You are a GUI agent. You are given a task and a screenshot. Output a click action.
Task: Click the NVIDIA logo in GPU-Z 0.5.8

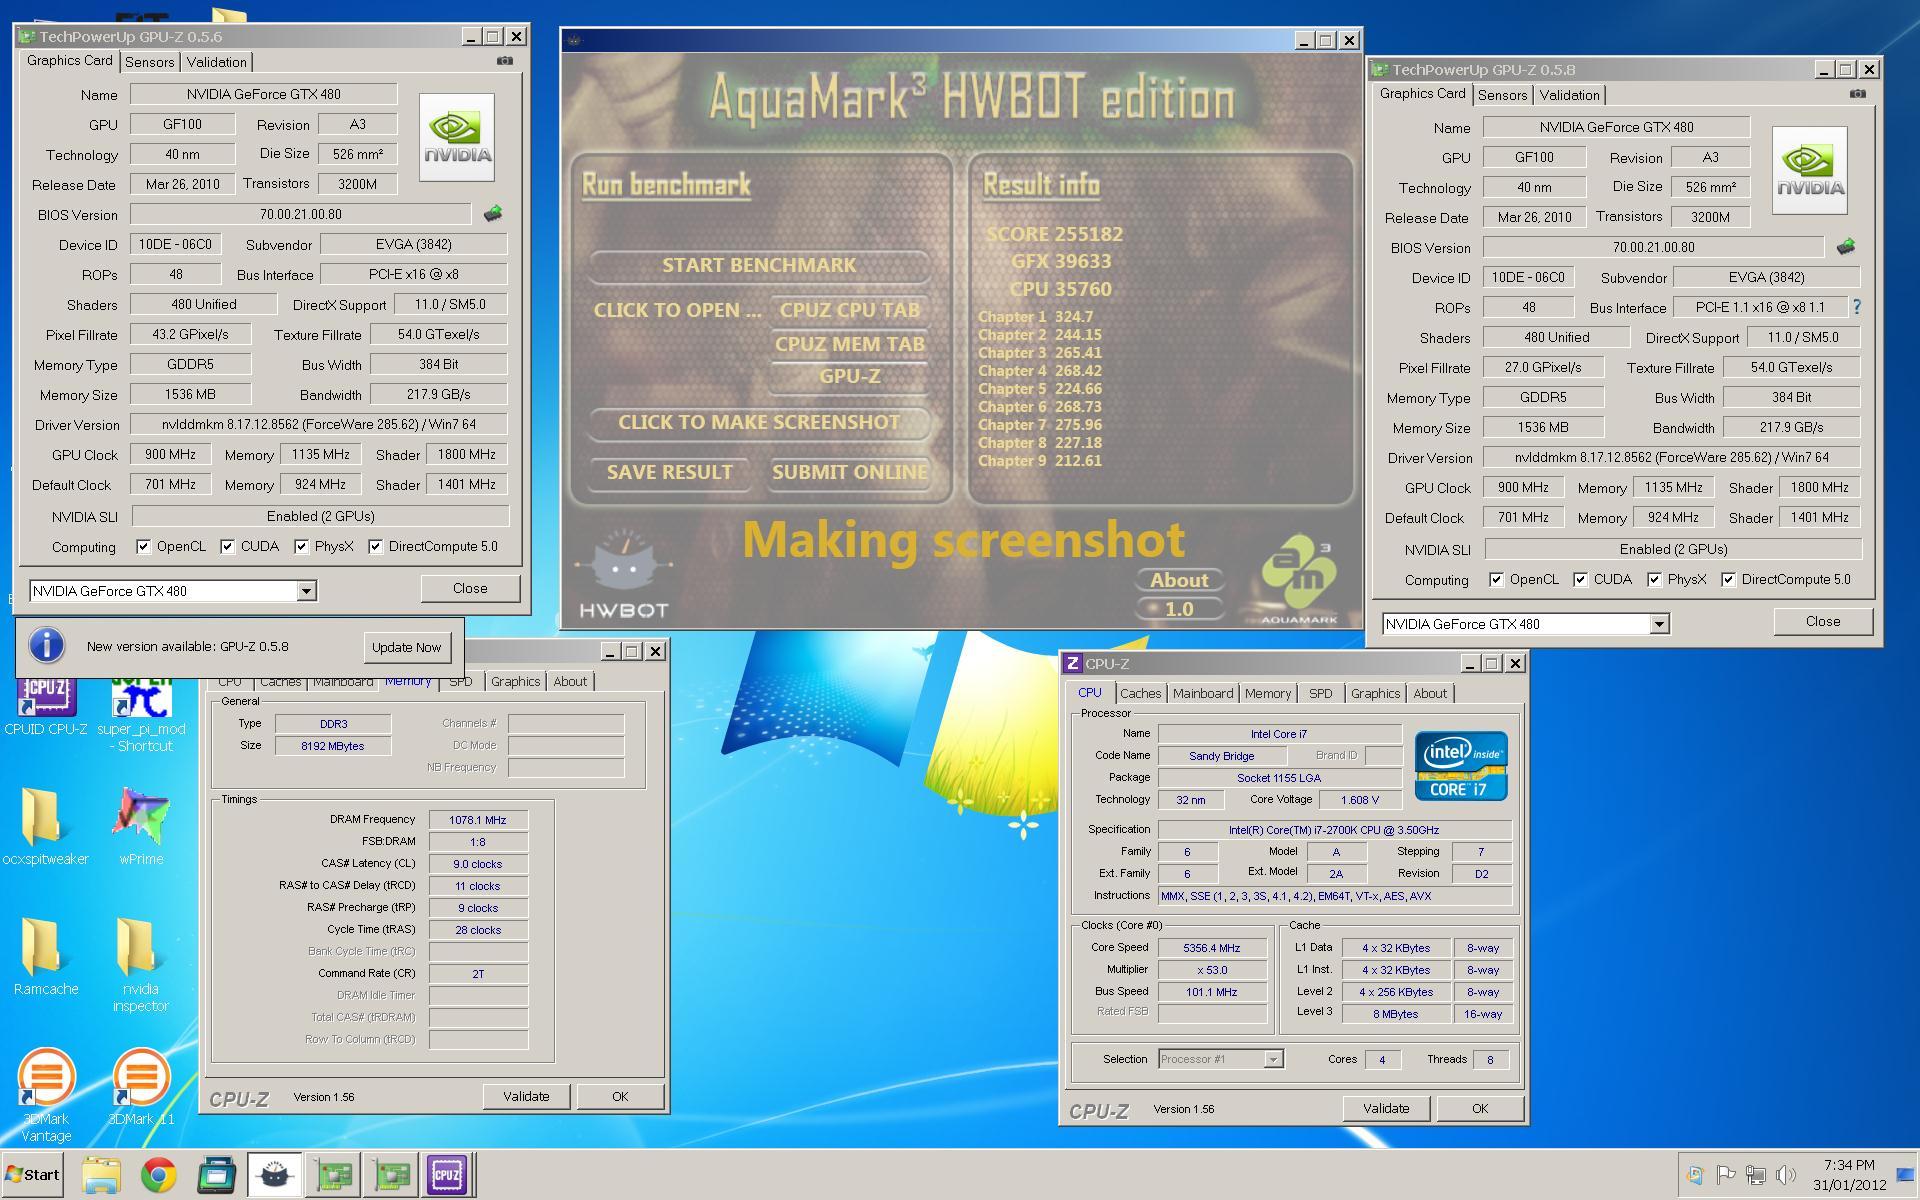[1810, 171]
